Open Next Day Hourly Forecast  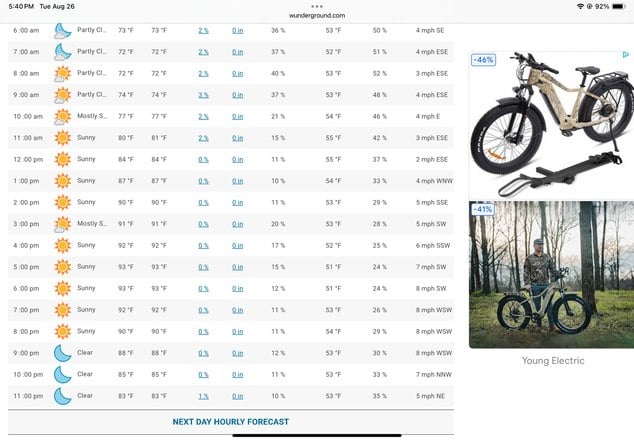[x=231, y=422]
